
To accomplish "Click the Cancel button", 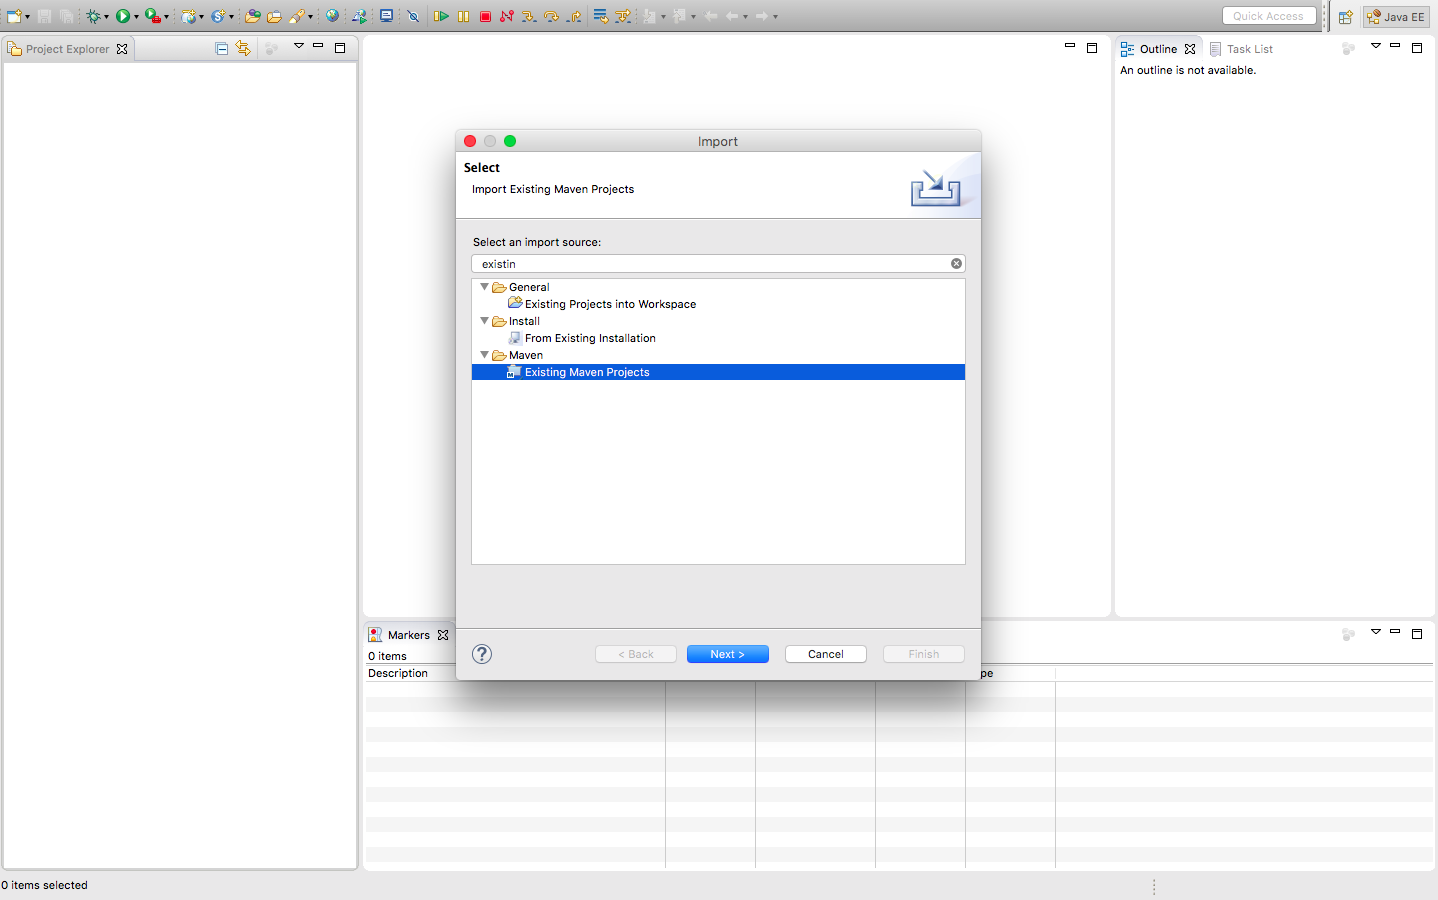I will (826, 654).
